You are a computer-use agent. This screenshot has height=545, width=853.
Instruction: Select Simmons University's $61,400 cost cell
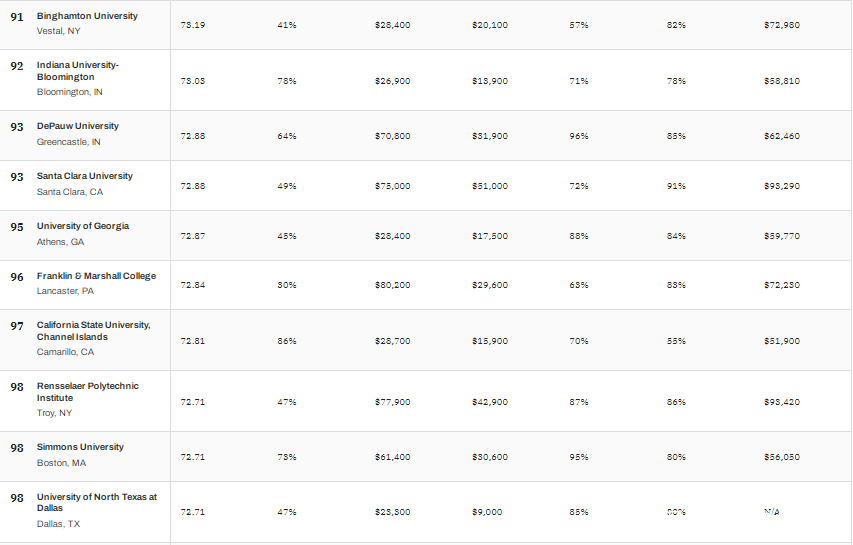(392, 457)
